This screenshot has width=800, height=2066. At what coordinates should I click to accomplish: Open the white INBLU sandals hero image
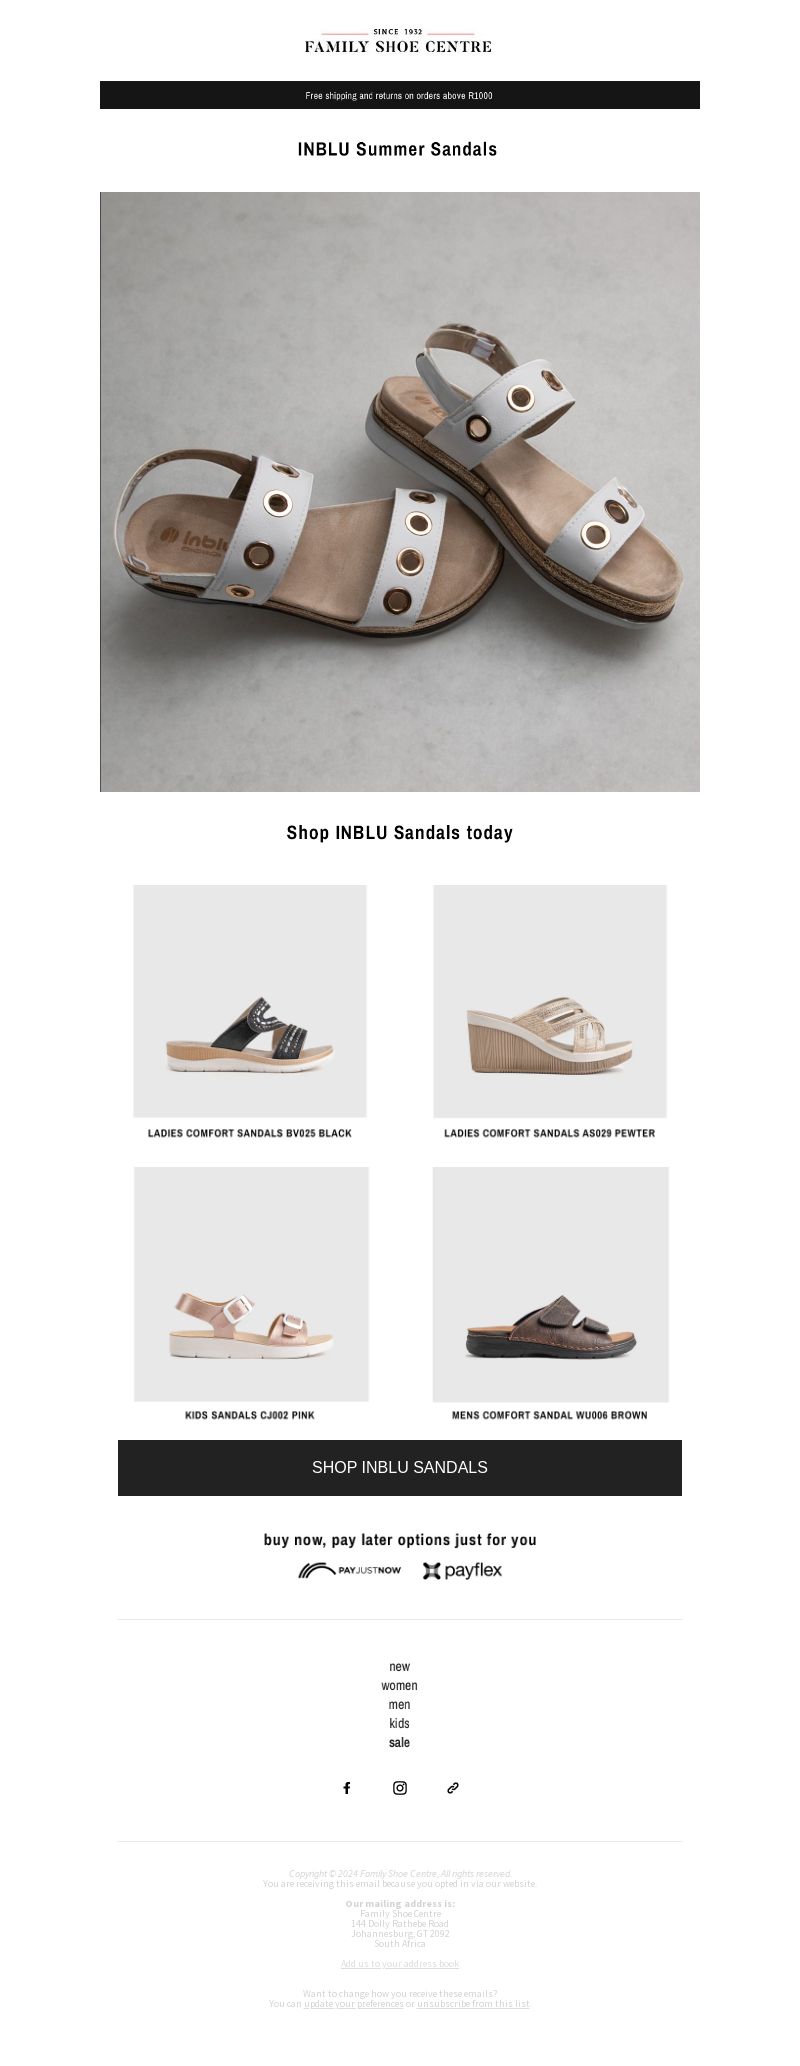[400, 492]
